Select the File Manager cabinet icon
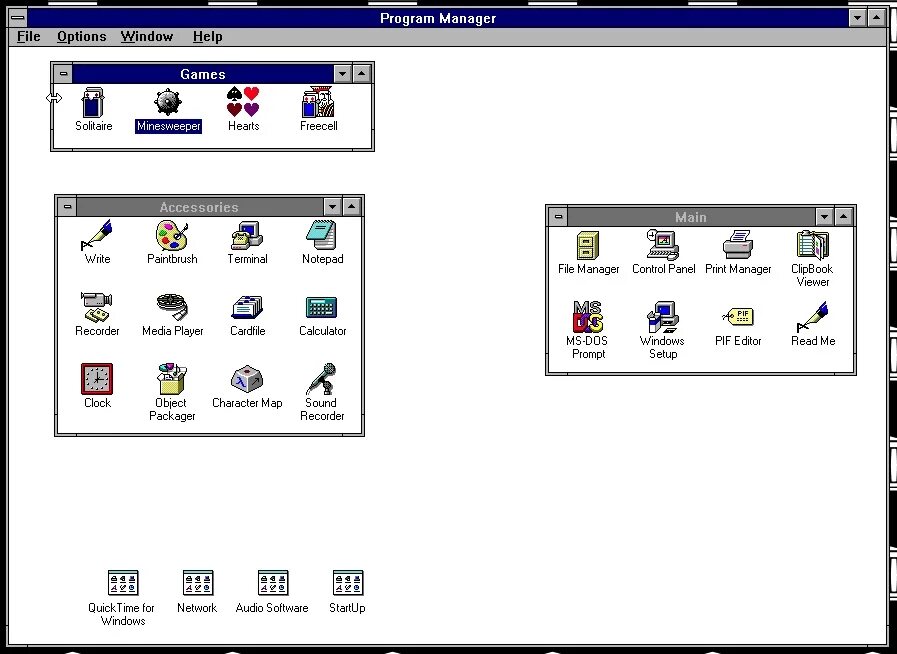Viewport: 897px width, 654px height. tap(588, 245)
